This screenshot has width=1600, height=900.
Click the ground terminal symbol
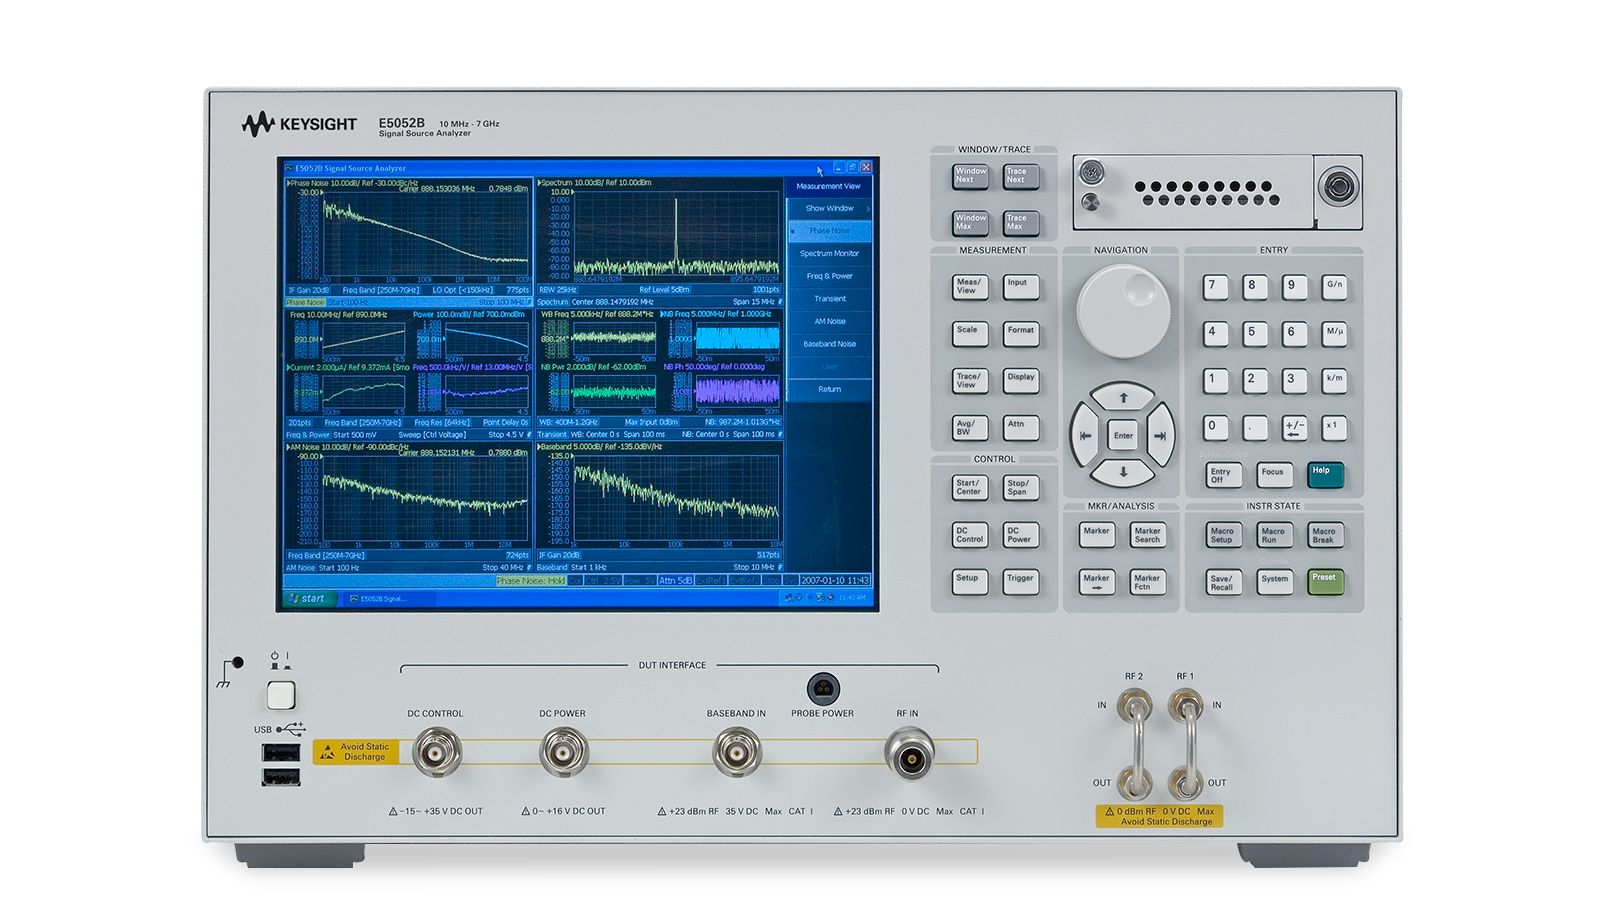(230, 672)
